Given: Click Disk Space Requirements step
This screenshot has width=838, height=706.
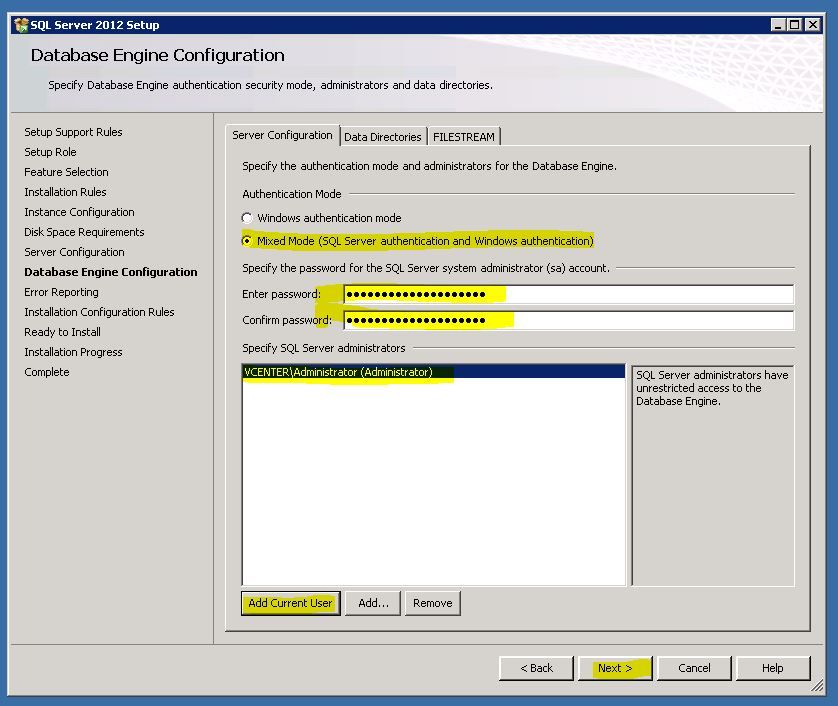Looking at the screenshot, I should [84, 232].
